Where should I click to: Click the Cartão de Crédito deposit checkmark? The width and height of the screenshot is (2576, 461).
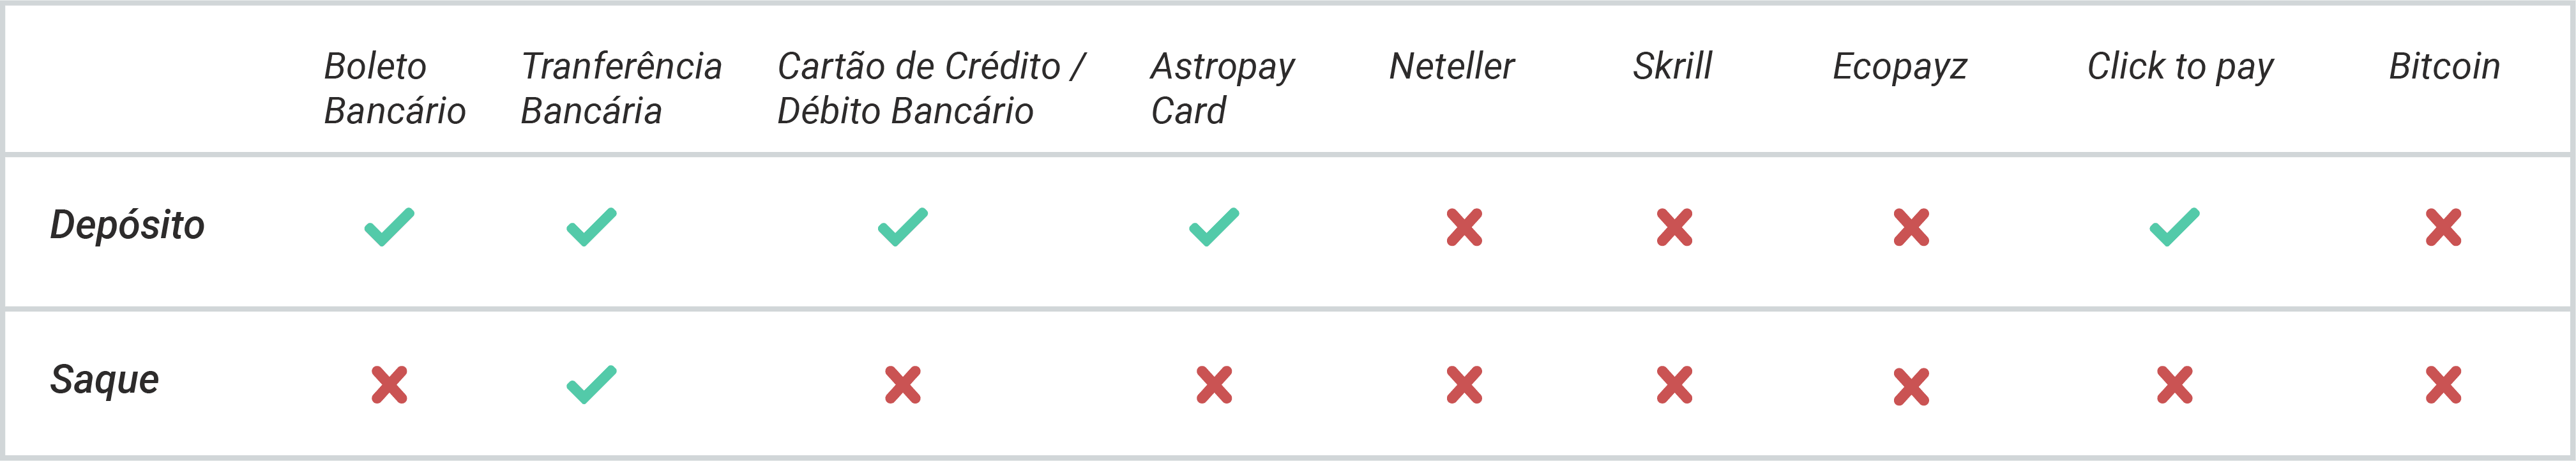pos(902,227)
